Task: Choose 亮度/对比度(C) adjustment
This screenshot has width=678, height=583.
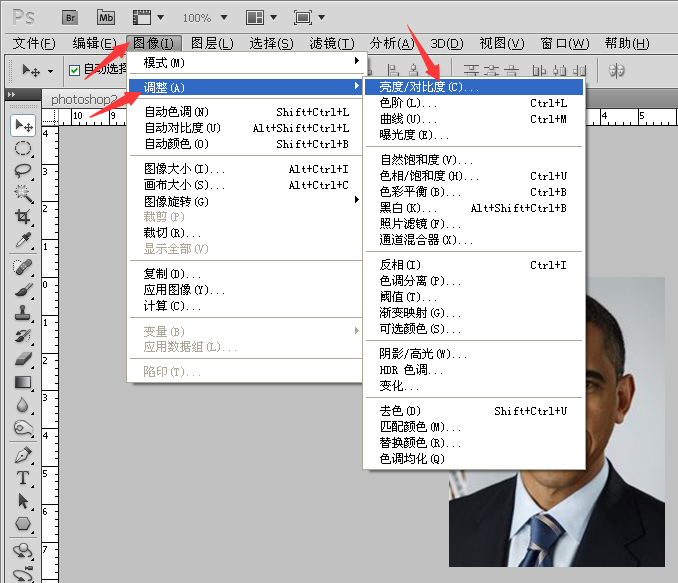Action: click(474, 87)
